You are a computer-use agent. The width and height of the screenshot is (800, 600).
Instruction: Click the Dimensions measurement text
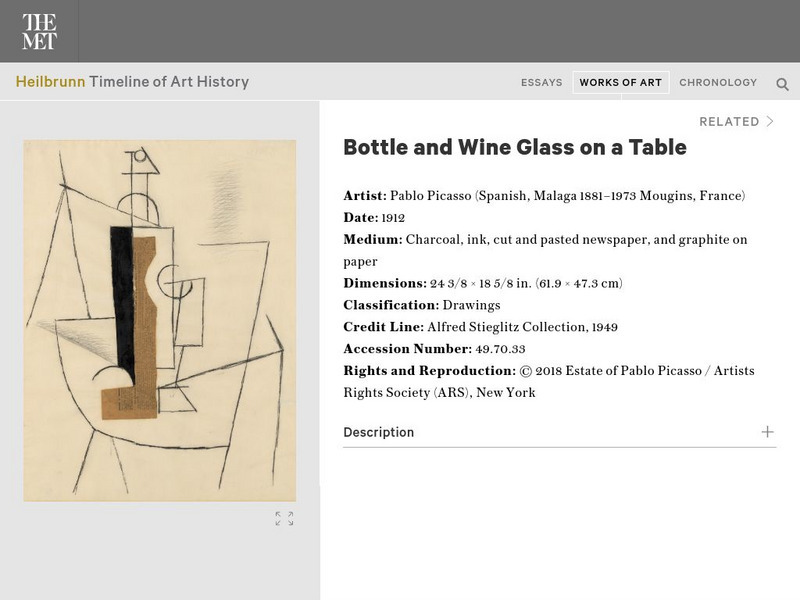pyautogui.click(x=526, y=284)
